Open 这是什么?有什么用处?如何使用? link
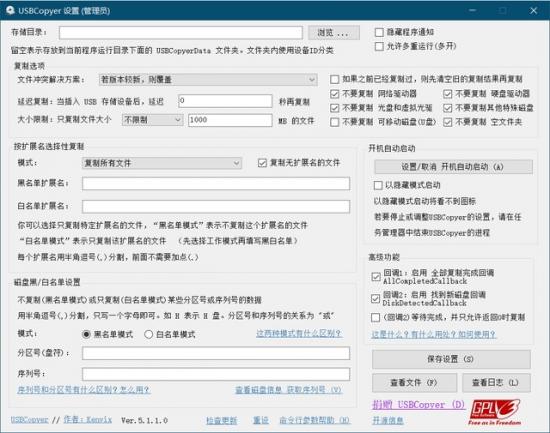550x433 pixels. 434,334
